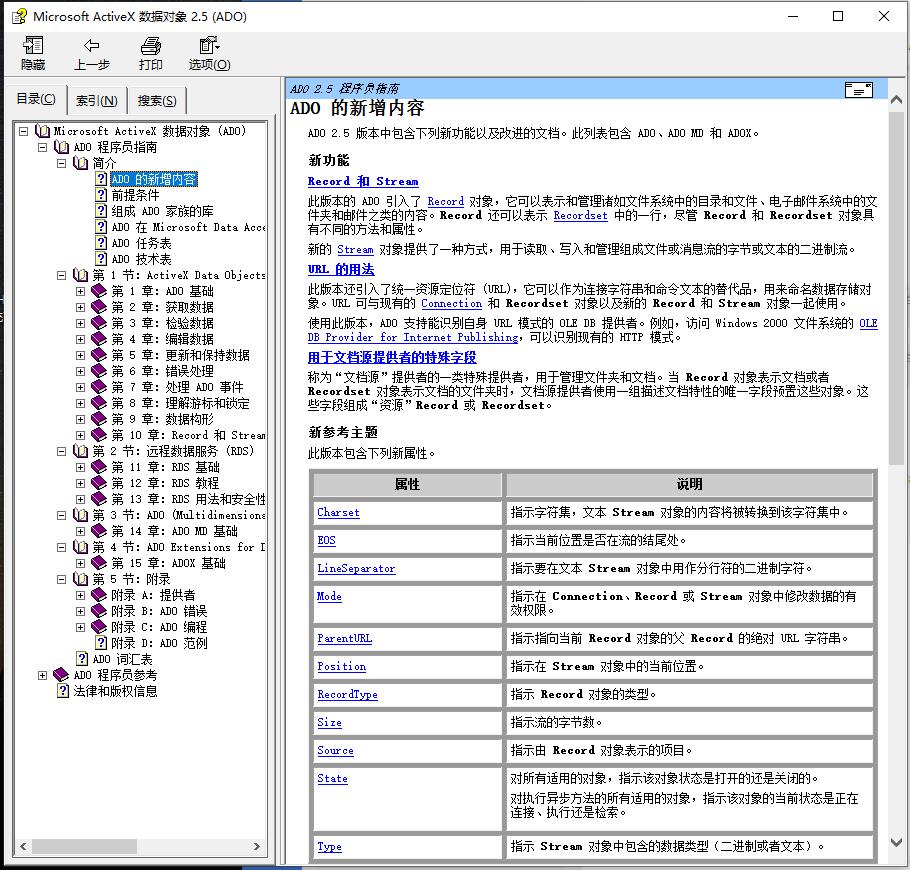Switch to the 目录(C) contents tab
This screenshot has width=910, height=870.
[x=36, y=99]
